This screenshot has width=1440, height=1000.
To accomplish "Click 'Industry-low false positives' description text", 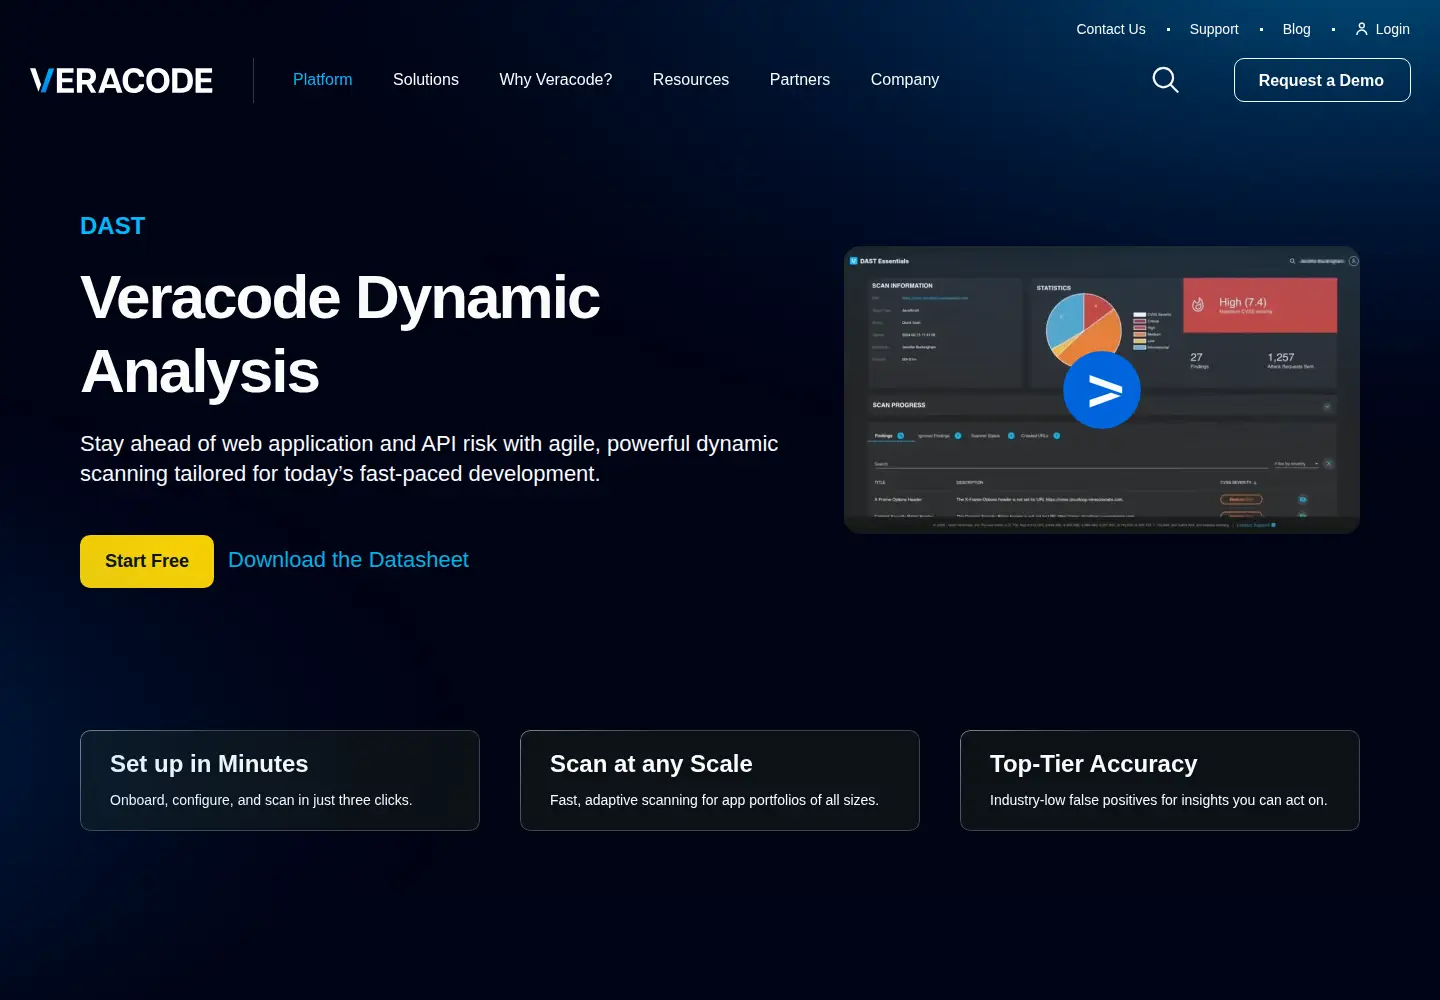I will (x=1159, y=800).
